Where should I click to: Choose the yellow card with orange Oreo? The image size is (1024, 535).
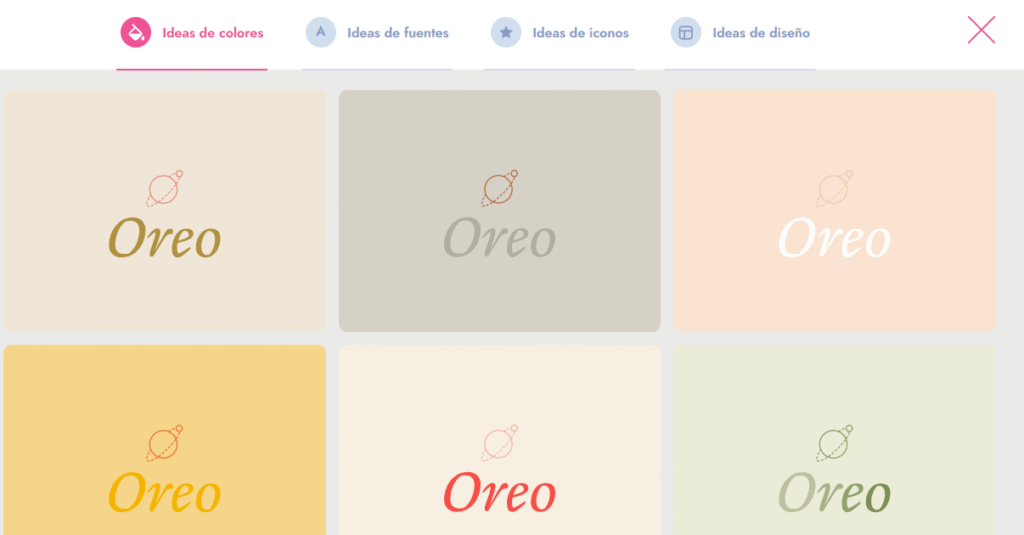click(165, 440)
